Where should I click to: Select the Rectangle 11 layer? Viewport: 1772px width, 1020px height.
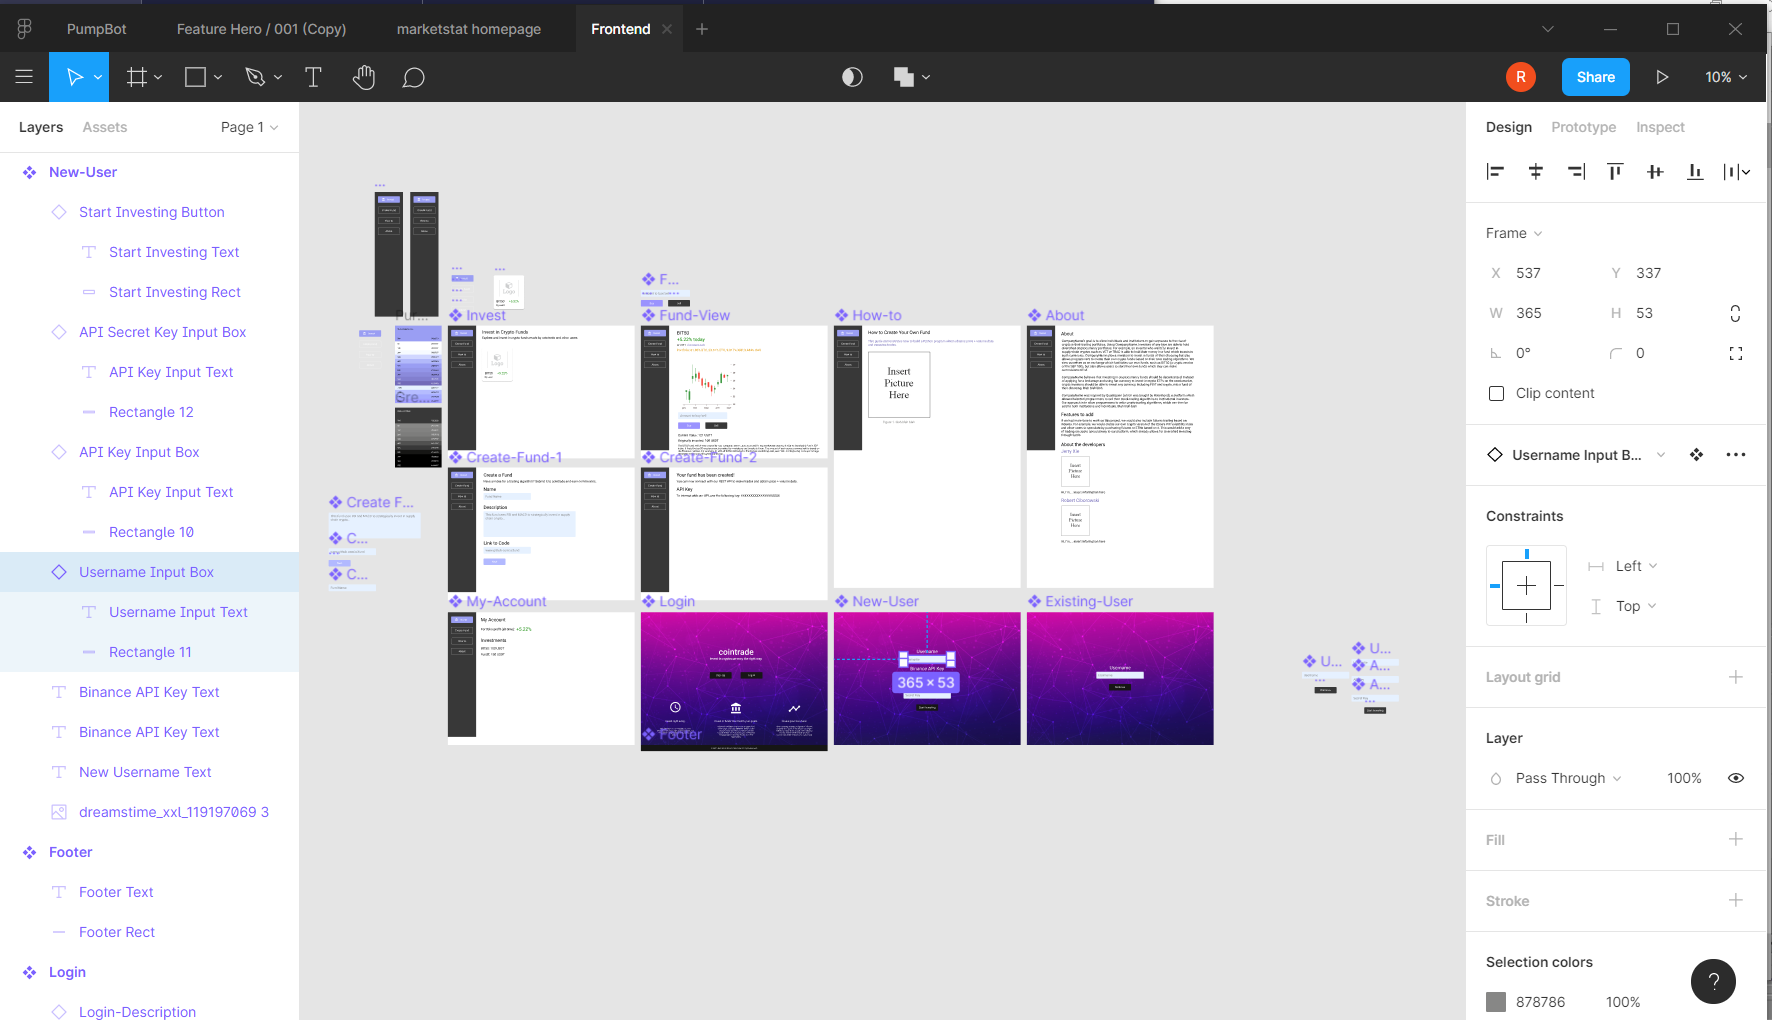[x=149, y=652]
